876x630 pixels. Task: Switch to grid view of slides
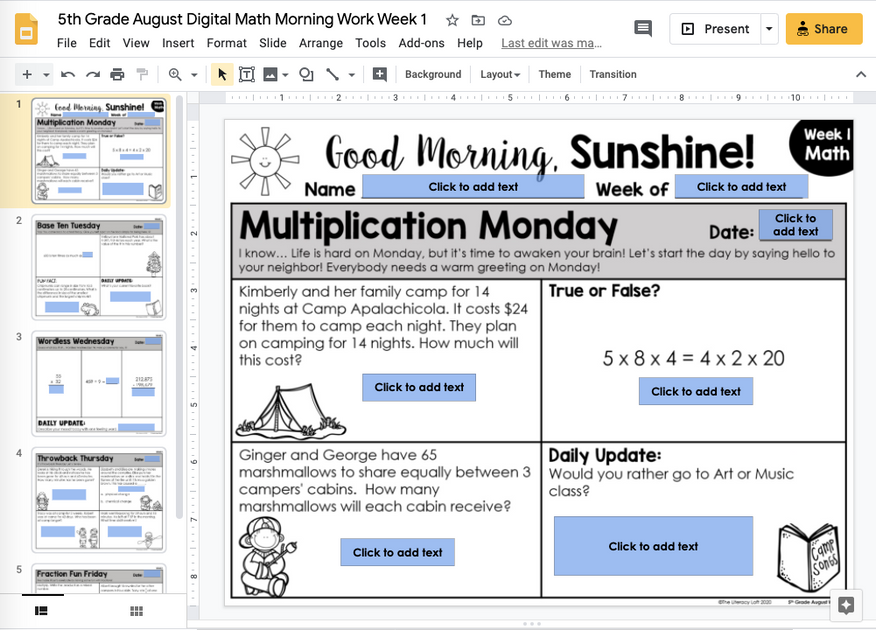click(x=136, y=610)
